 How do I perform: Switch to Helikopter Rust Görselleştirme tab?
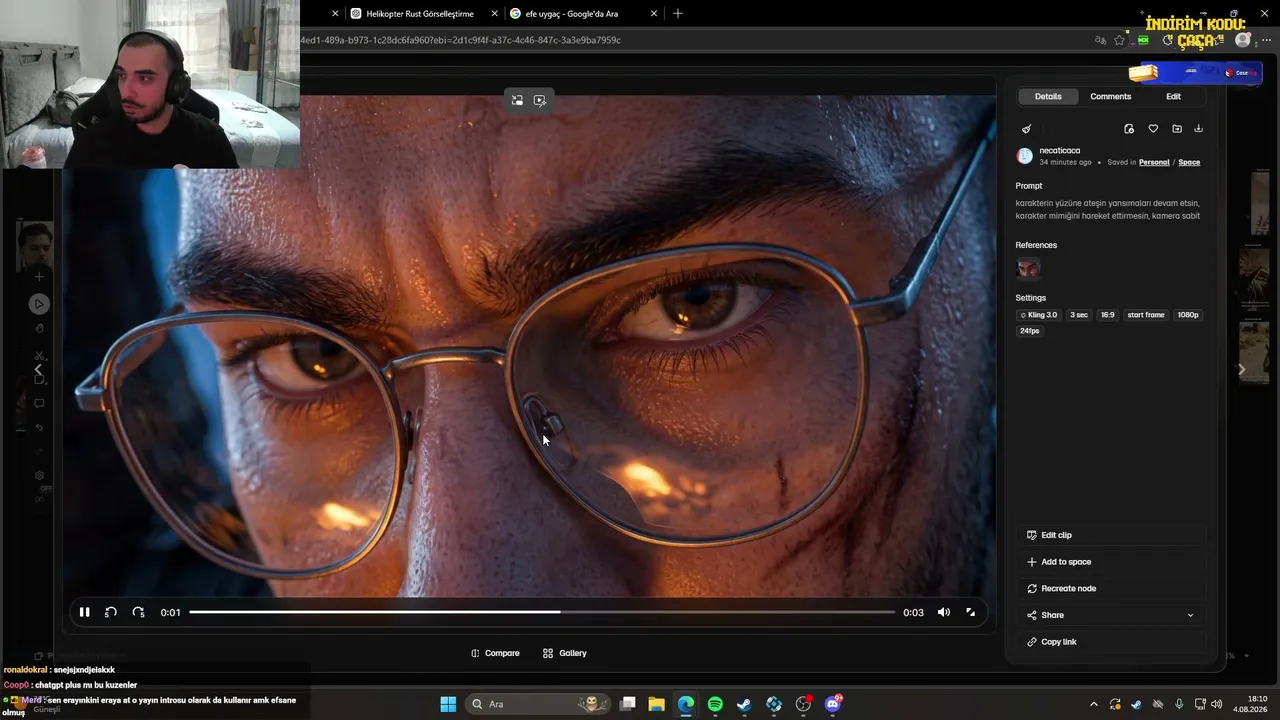(x=420, y=14)
